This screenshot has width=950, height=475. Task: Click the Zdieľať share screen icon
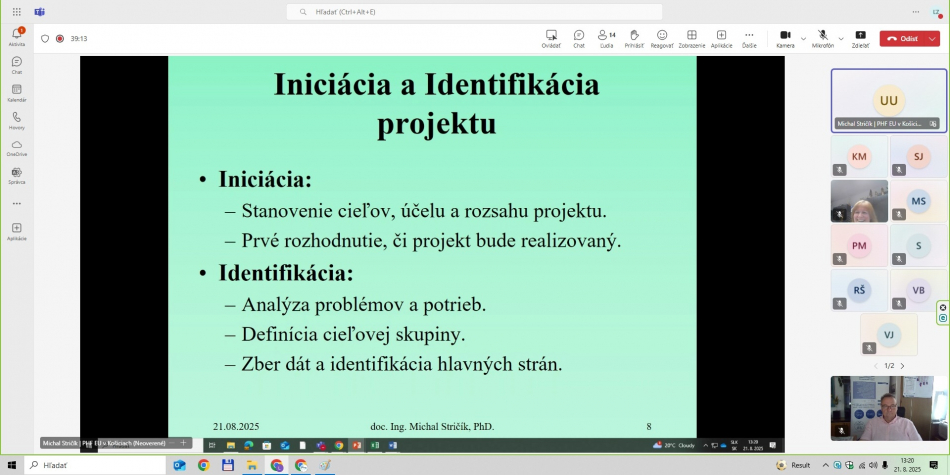click(860, 38)
